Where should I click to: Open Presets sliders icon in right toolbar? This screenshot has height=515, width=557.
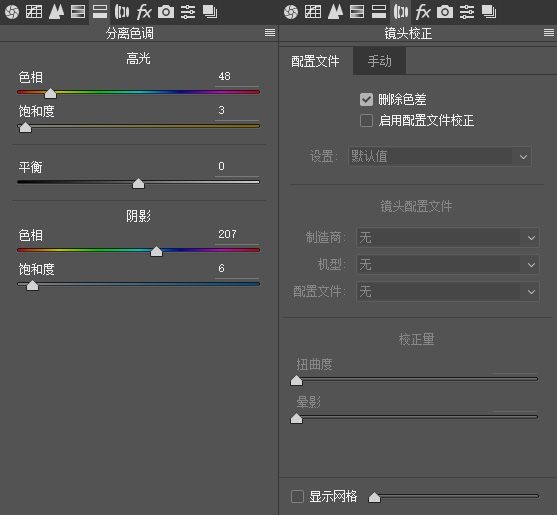click(x=467, y=12)
